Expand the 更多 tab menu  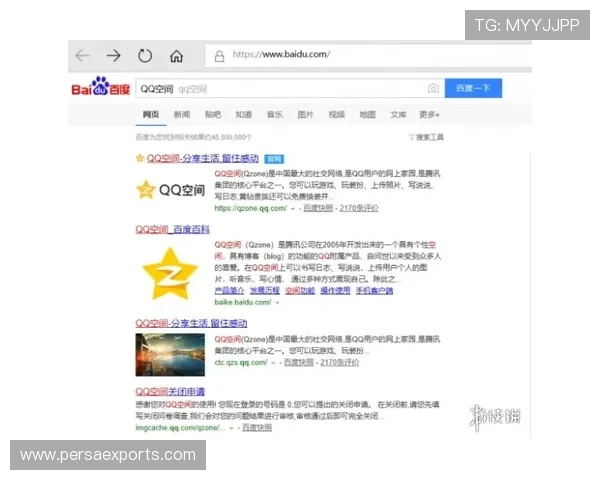pos(429,114)
